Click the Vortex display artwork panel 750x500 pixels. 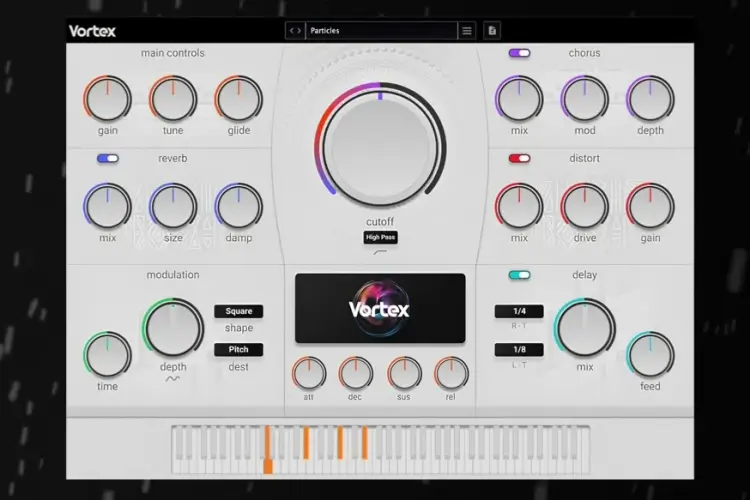click(x=380, y=309)
